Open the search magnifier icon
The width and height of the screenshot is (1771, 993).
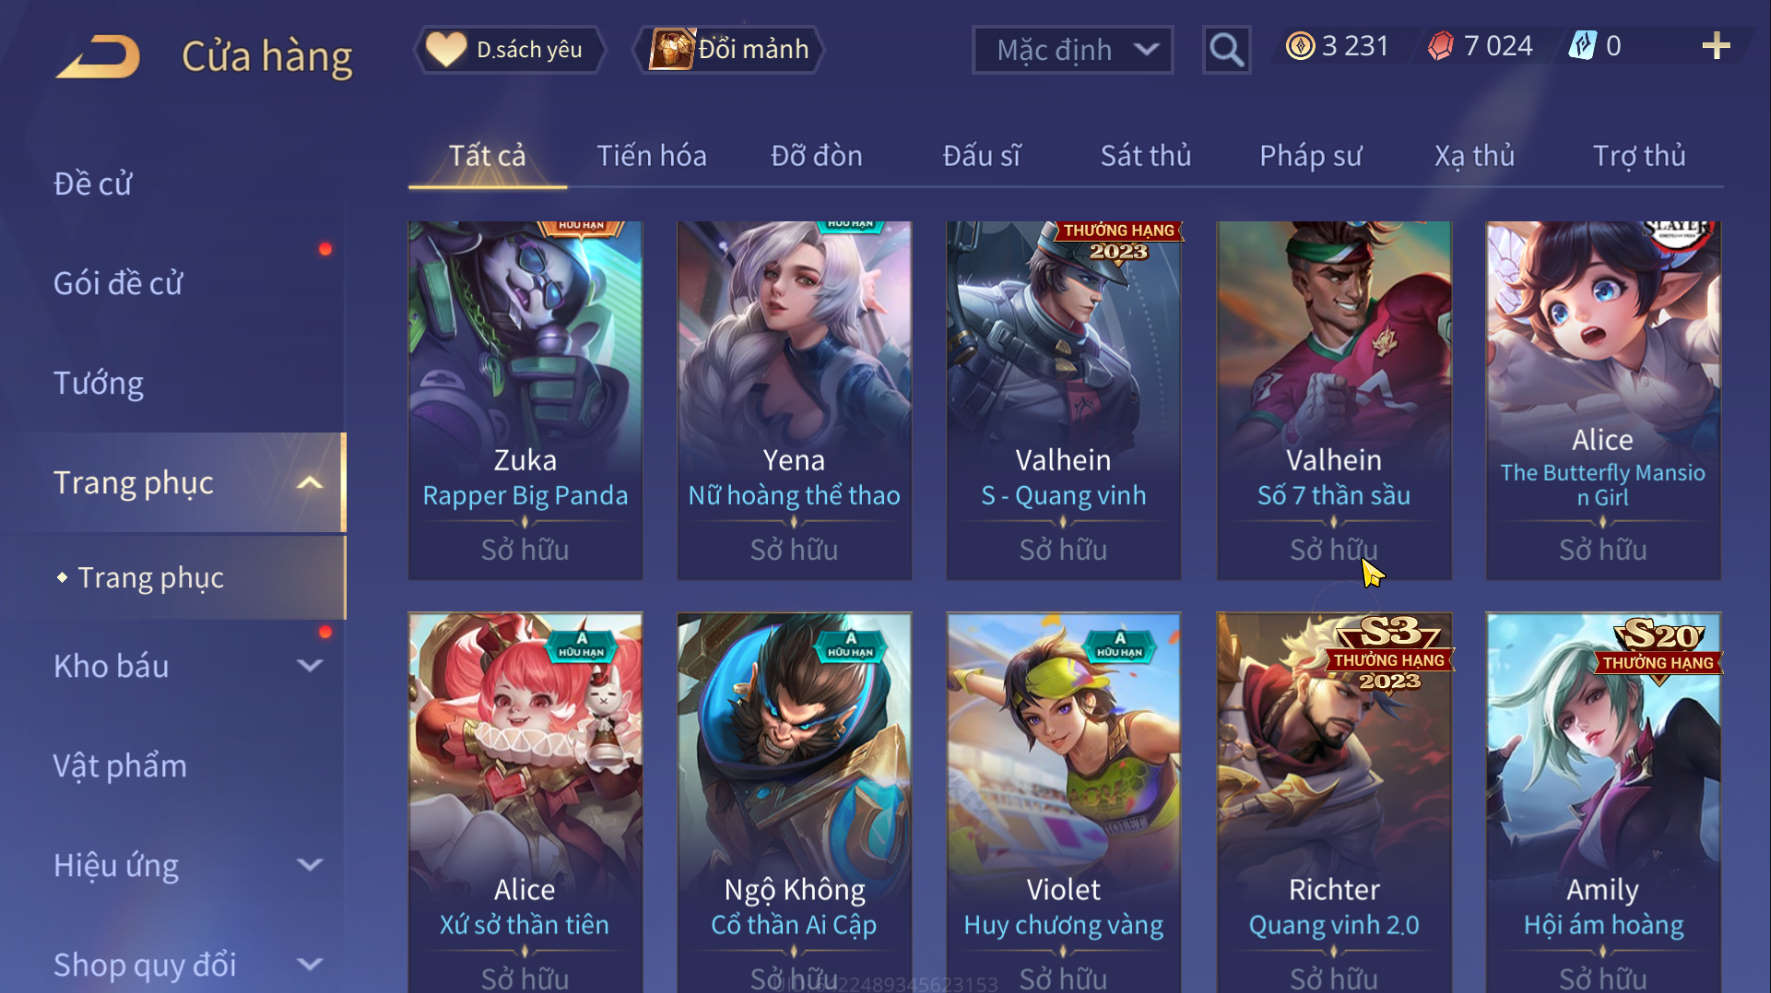click(x=1226, y=50)
